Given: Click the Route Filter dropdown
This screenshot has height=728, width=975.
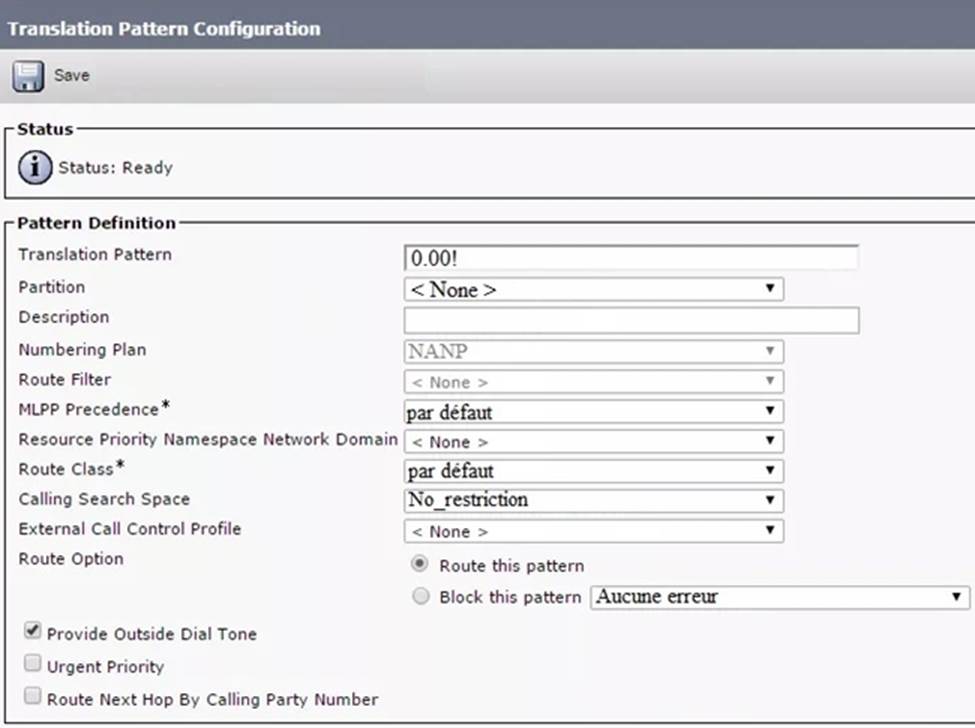Looking at the screenshot, I should click(x=593, y=381).
